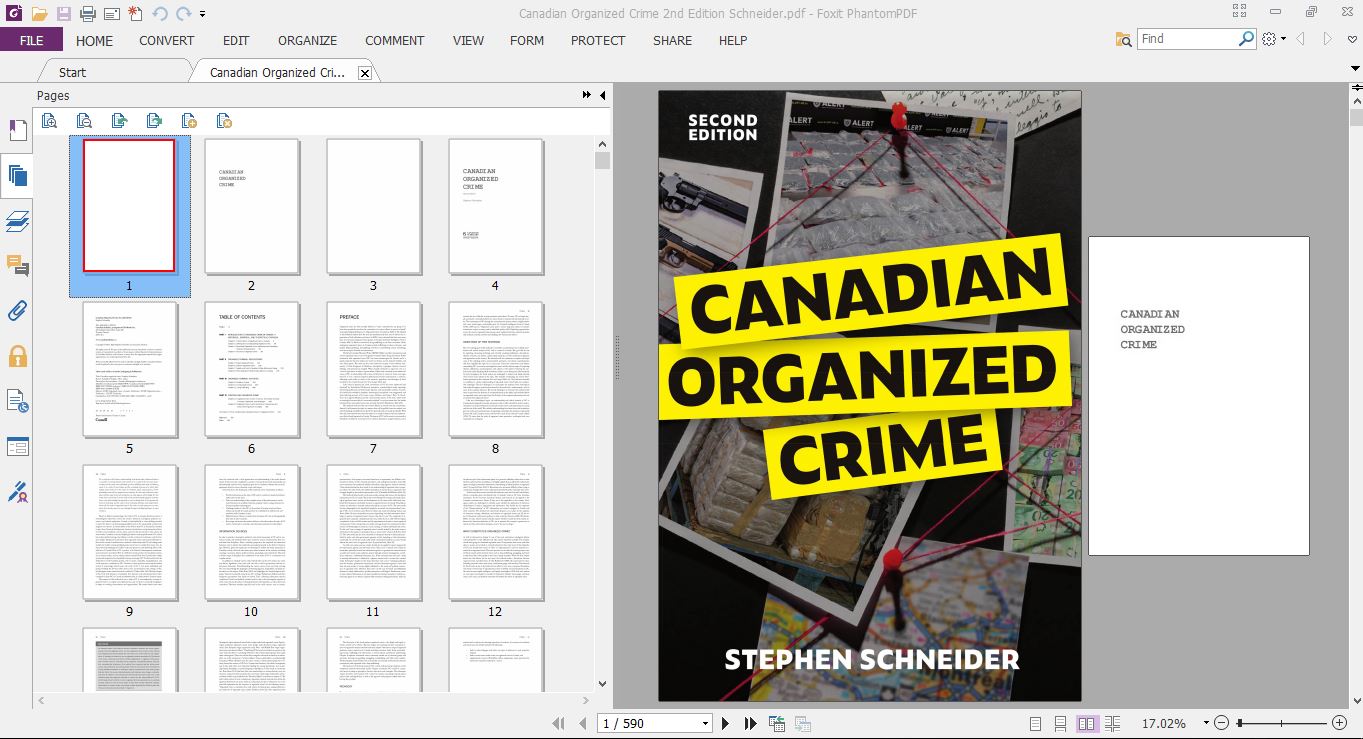Screen dimensions: 1363x739
Task: Redo the last action
Action: (184, 14)
